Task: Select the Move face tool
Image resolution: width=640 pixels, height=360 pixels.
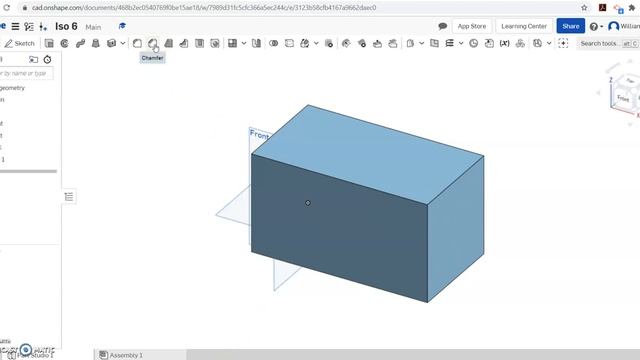Action: tap(377, 43)
